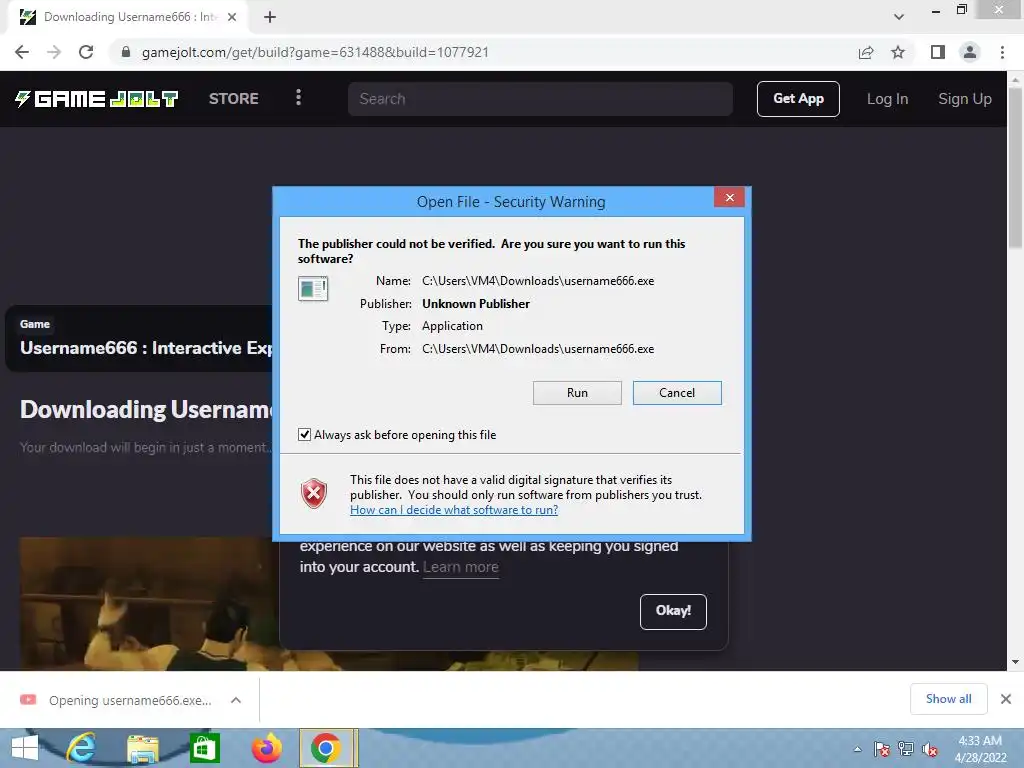This screenshot has width=1024, height=768.
Task: Open 'How can I decide what software to run?' link
Action: coord(454,510)
